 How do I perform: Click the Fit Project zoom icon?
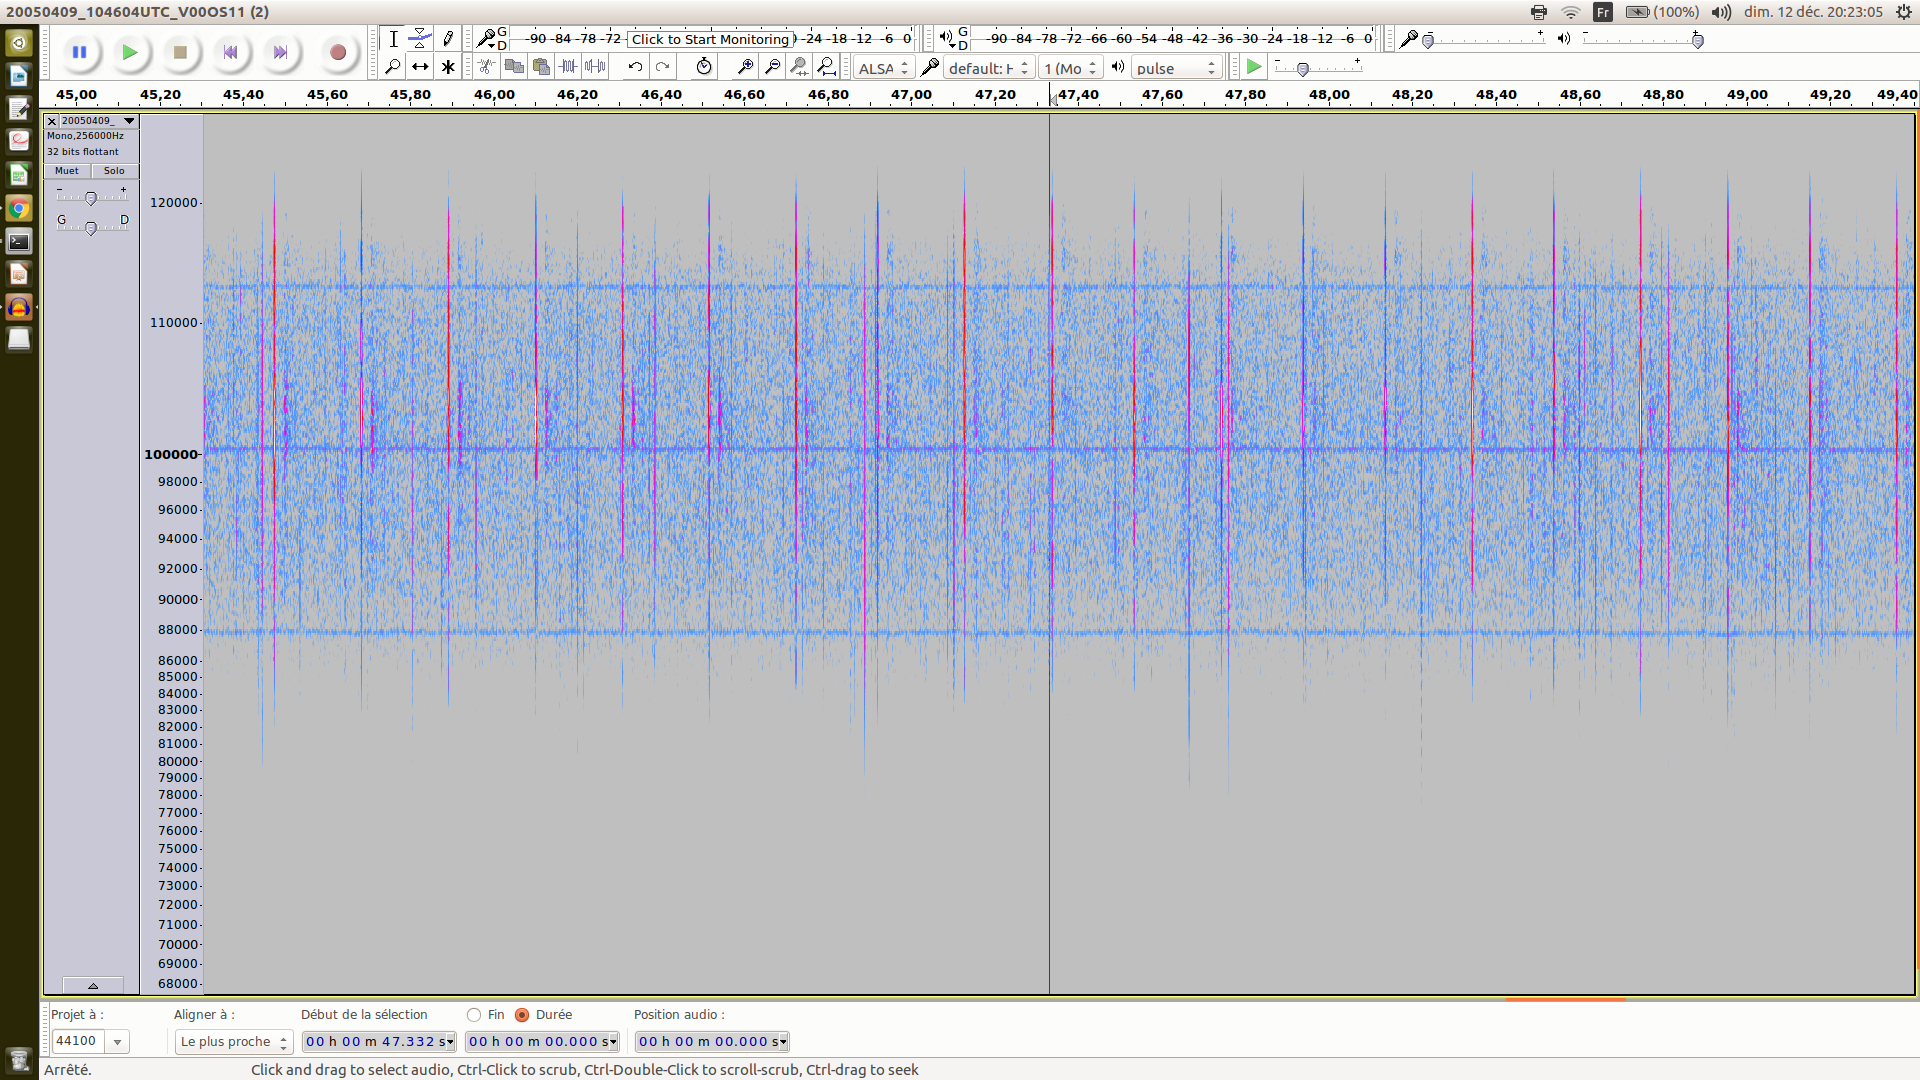(826, 67)
